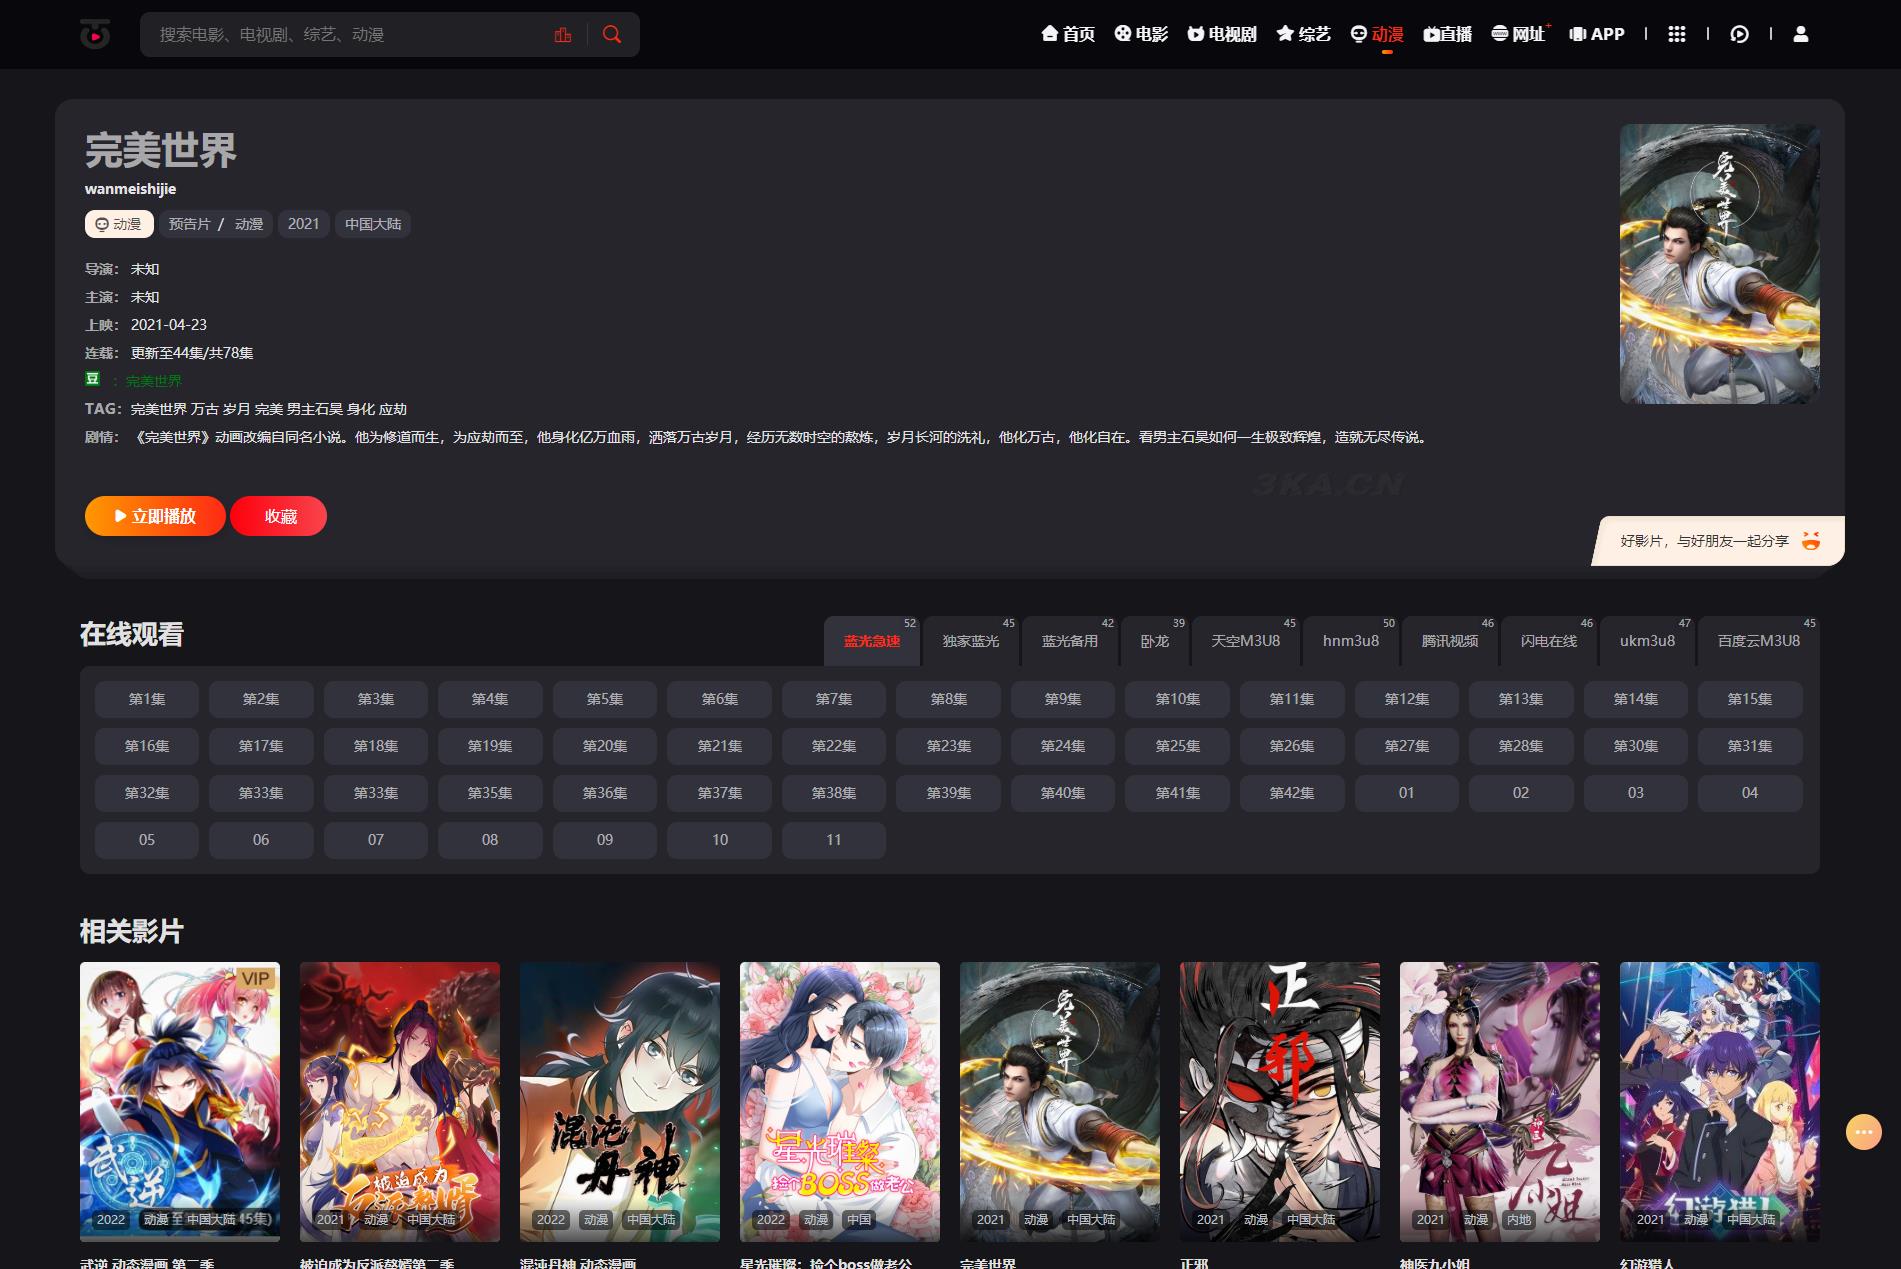Play episode 第10集
Image resolution: width=1901 pixels, height=1269 pixels.
click(1177, 699)
